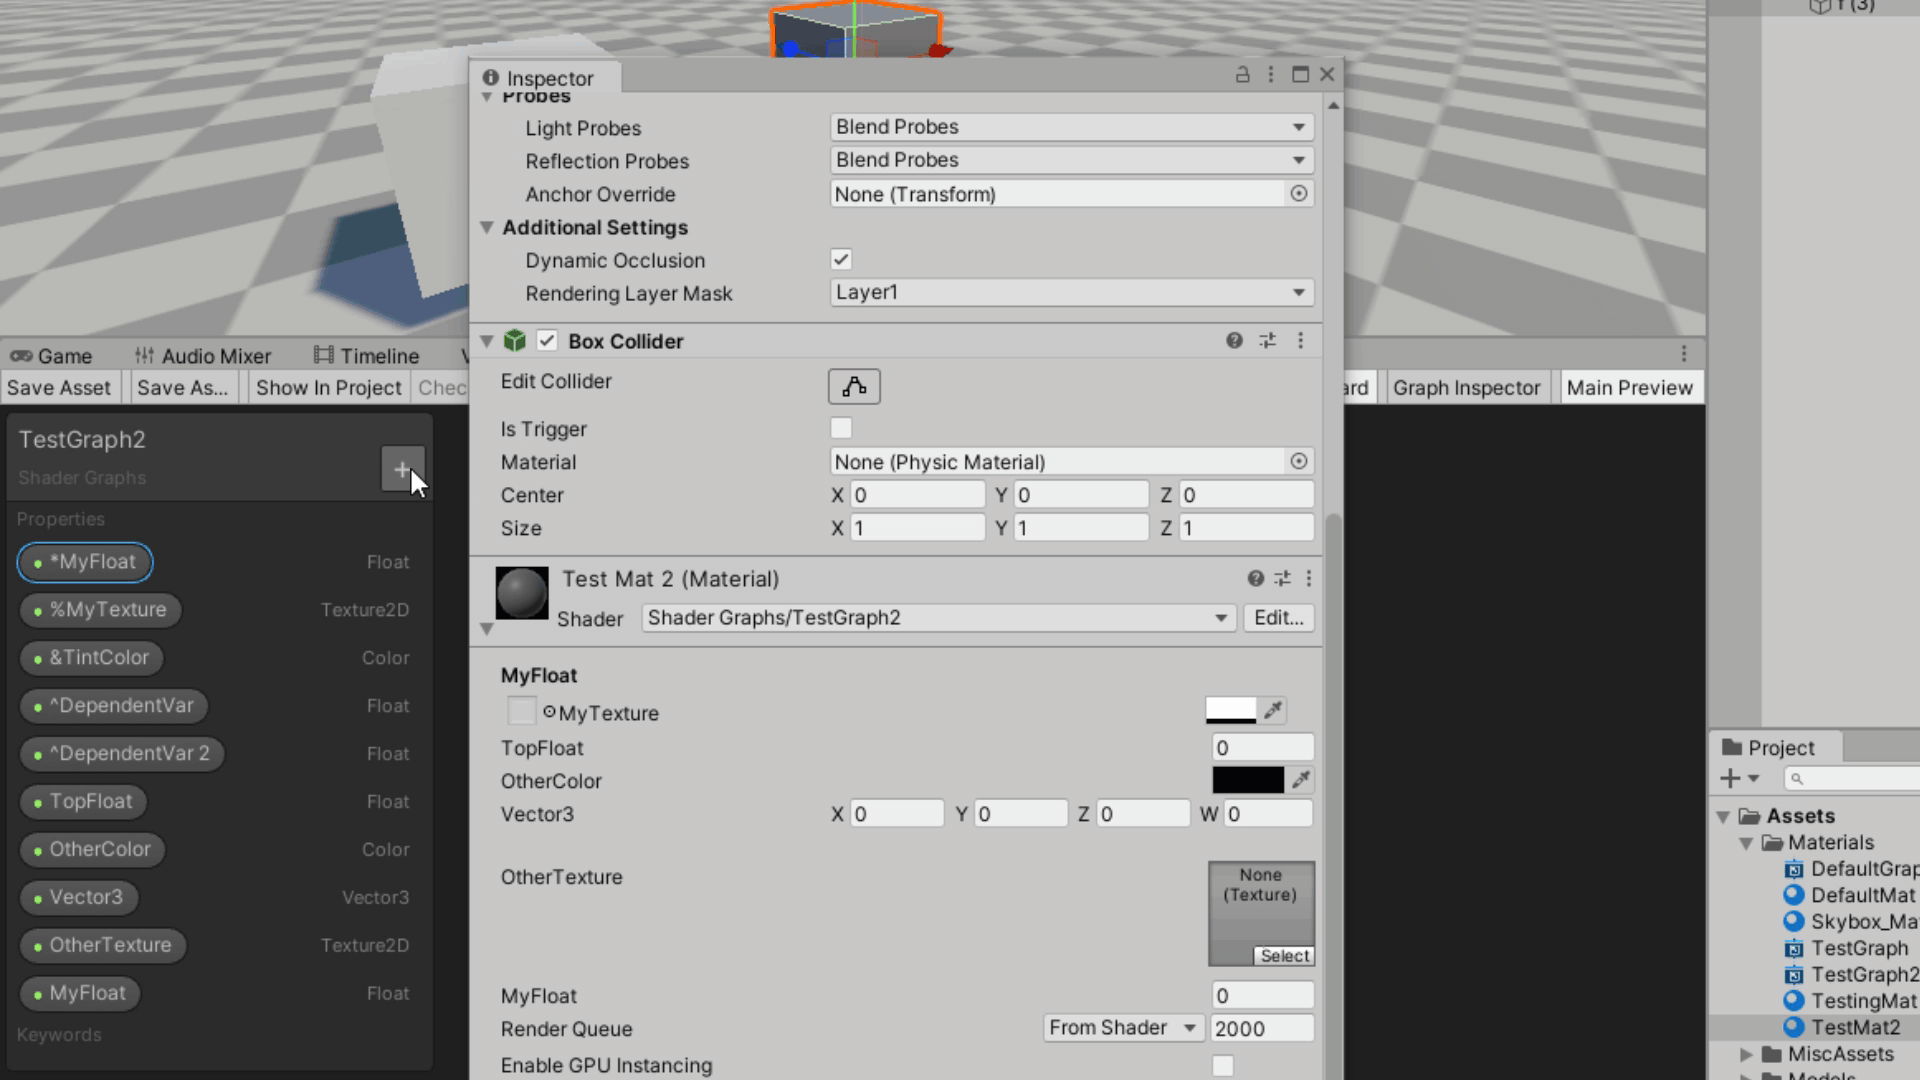The height and width of the screenshot is (1080, 1920).
Task: Click OtherColor eyedropper icon
Action: (x=1300, y=780)
